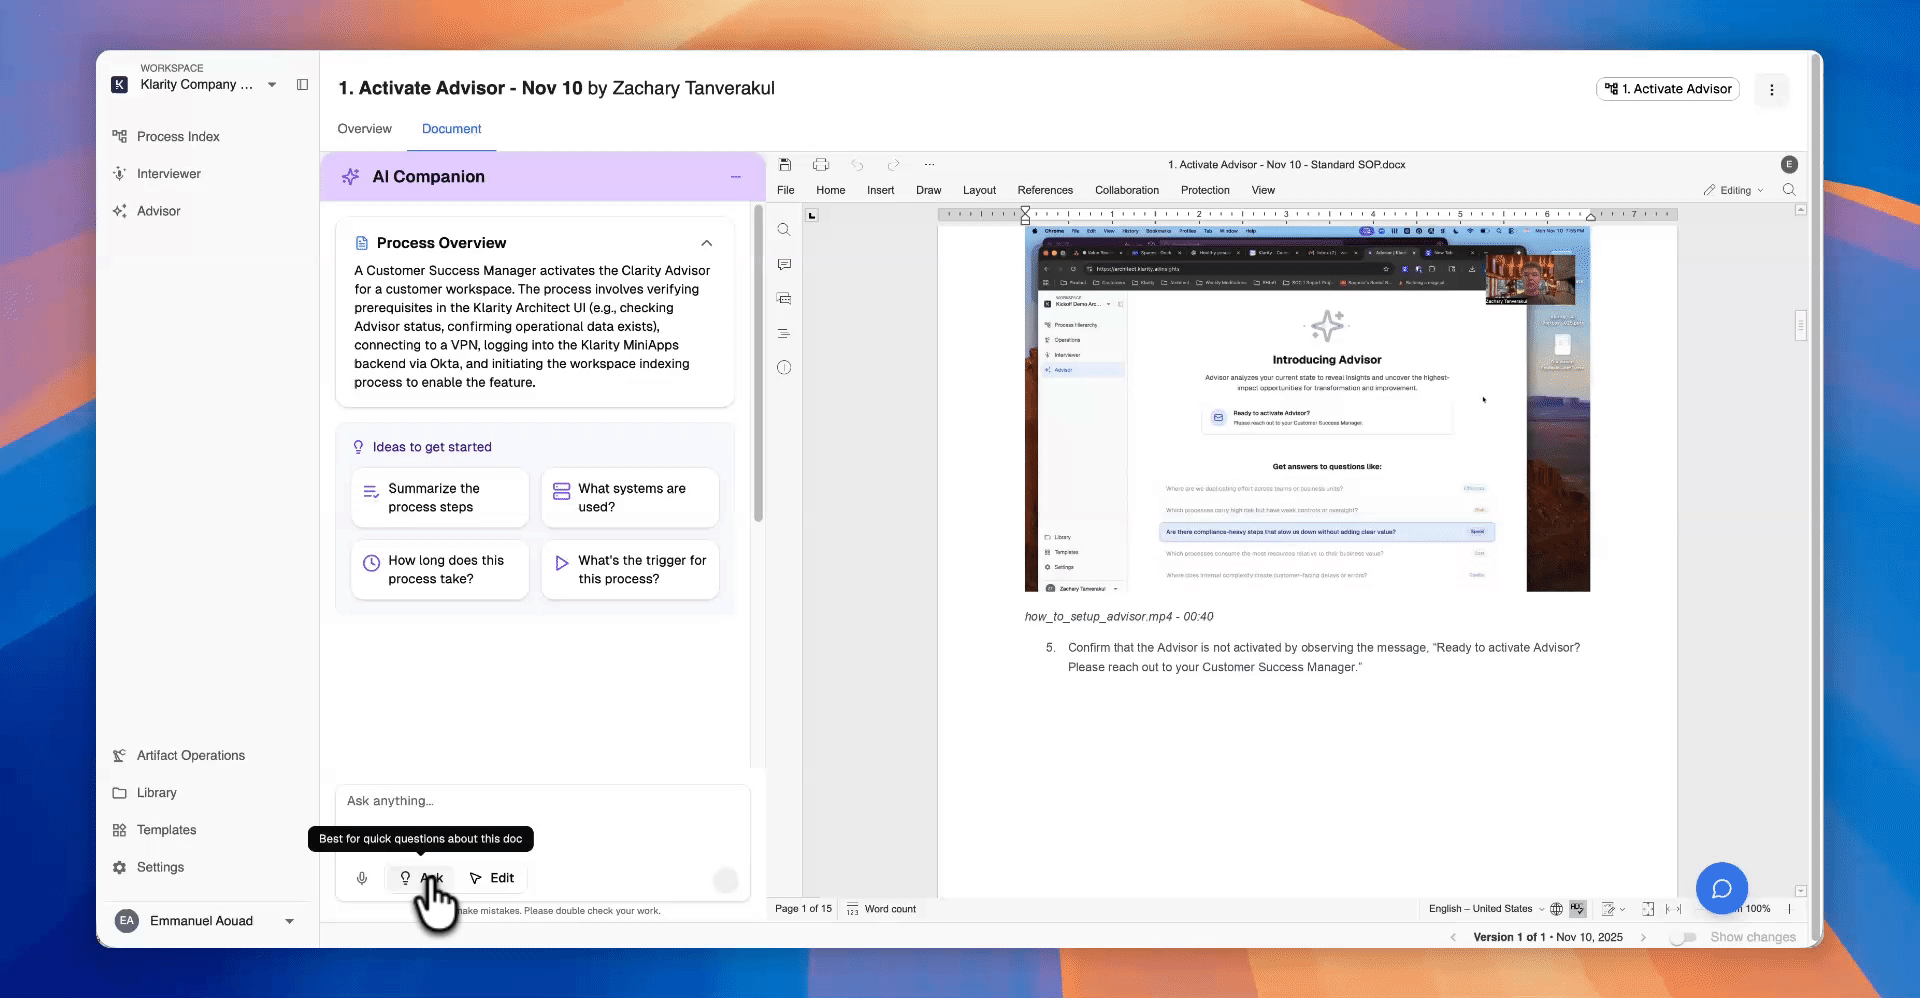Image resolution: width=1920 pixels, height=998 pixels.
Task: Undo the last editor action
Action: (857, 165)
